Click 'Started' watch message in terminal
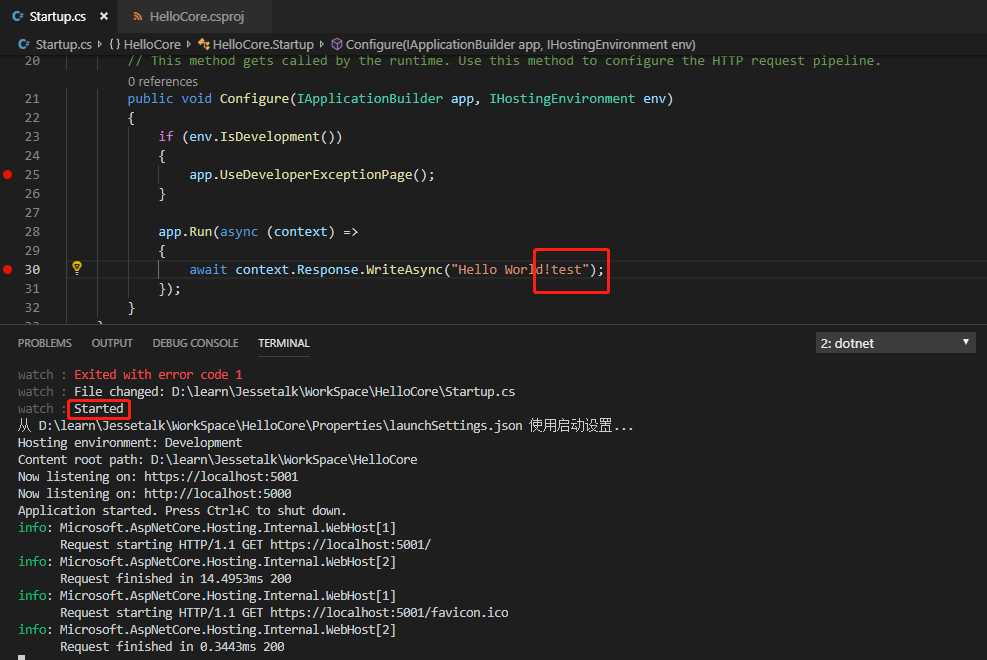 click(x=99, y=409)
